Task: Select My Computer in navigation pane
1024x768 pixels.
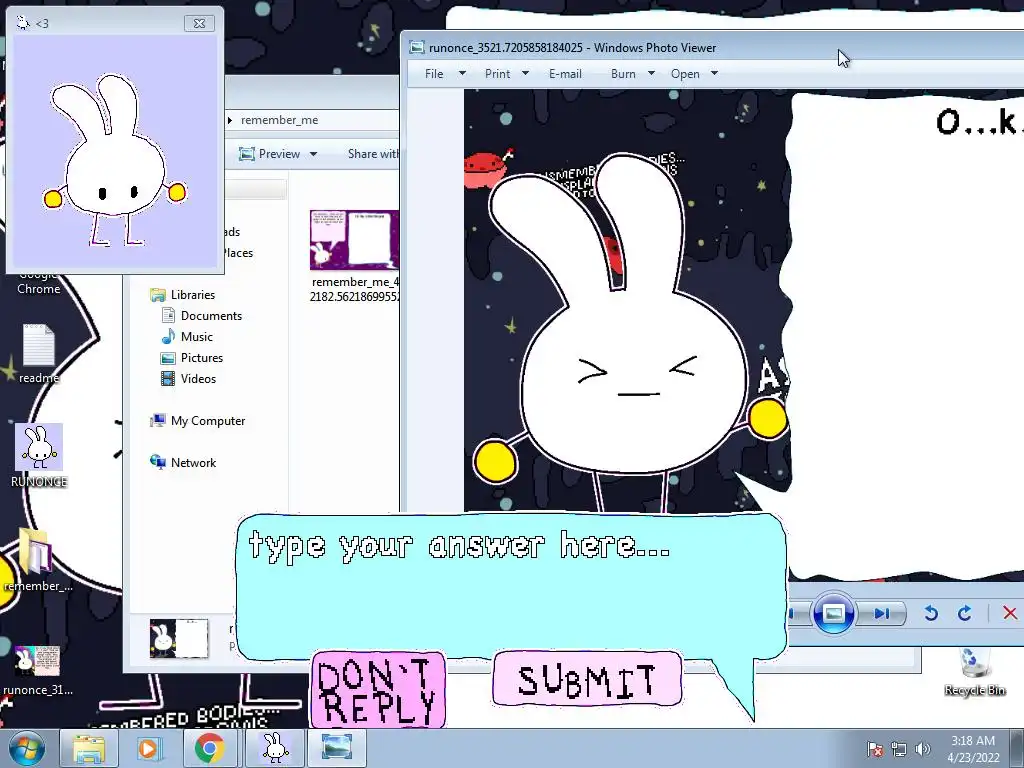Action: [x=198, y=421]
